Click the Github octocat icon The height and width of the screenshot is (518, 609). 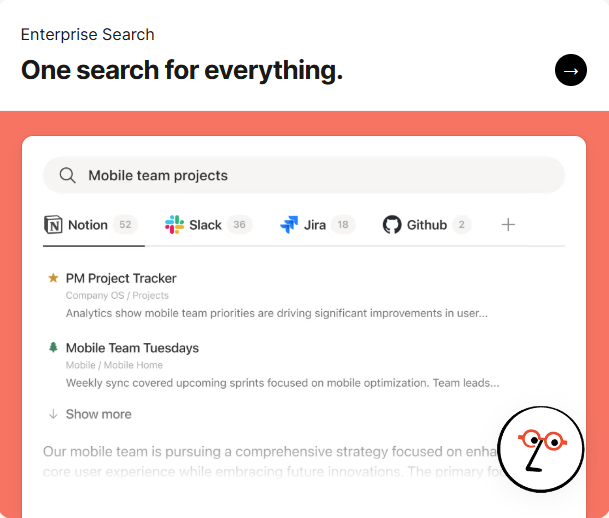click(x=392, y=225)
